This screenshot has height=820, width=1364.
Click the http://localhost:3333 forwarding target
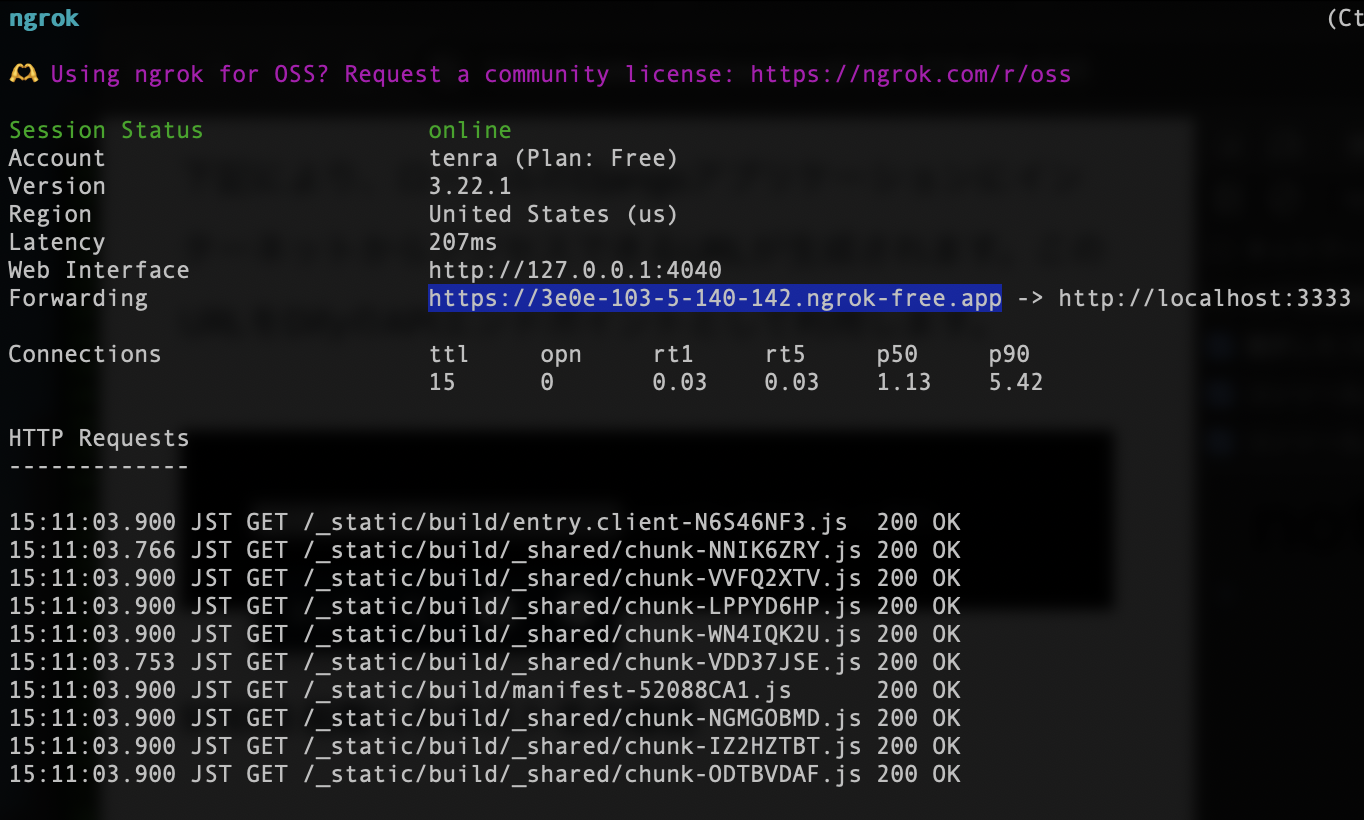point(1205,298)
